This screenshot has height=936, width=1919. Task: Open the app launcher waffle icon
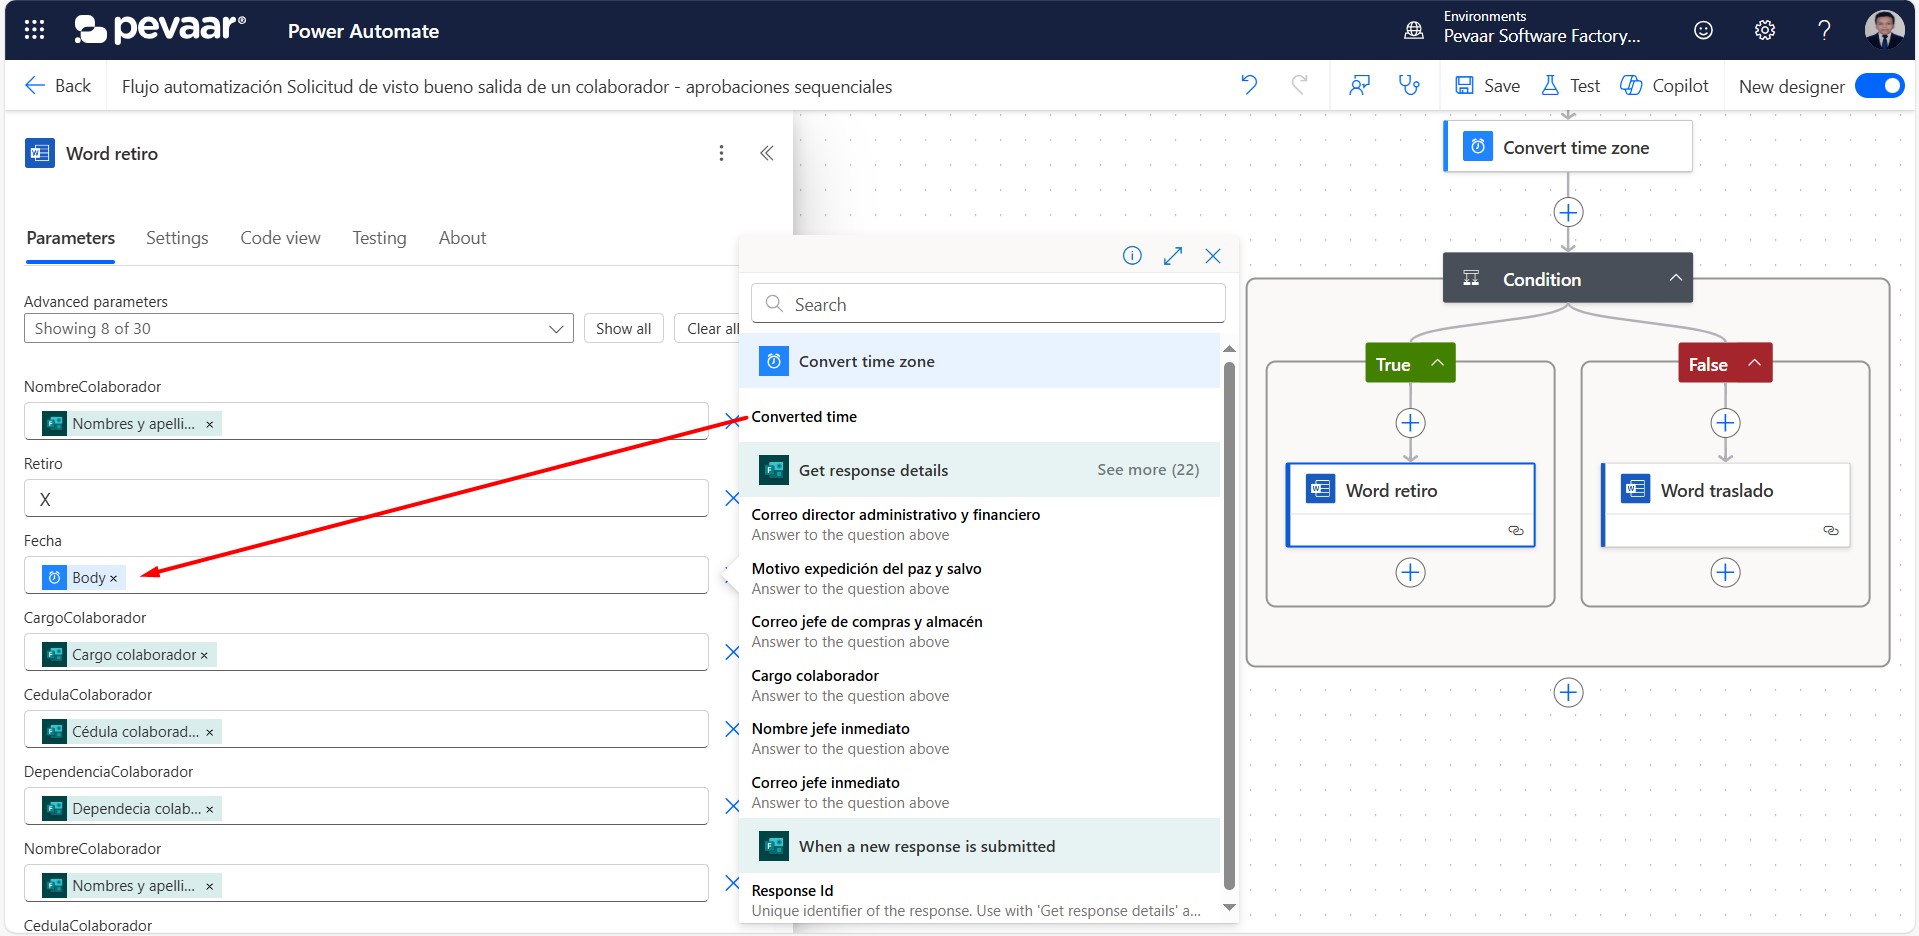pyautogui.click(x=34, y=30)
